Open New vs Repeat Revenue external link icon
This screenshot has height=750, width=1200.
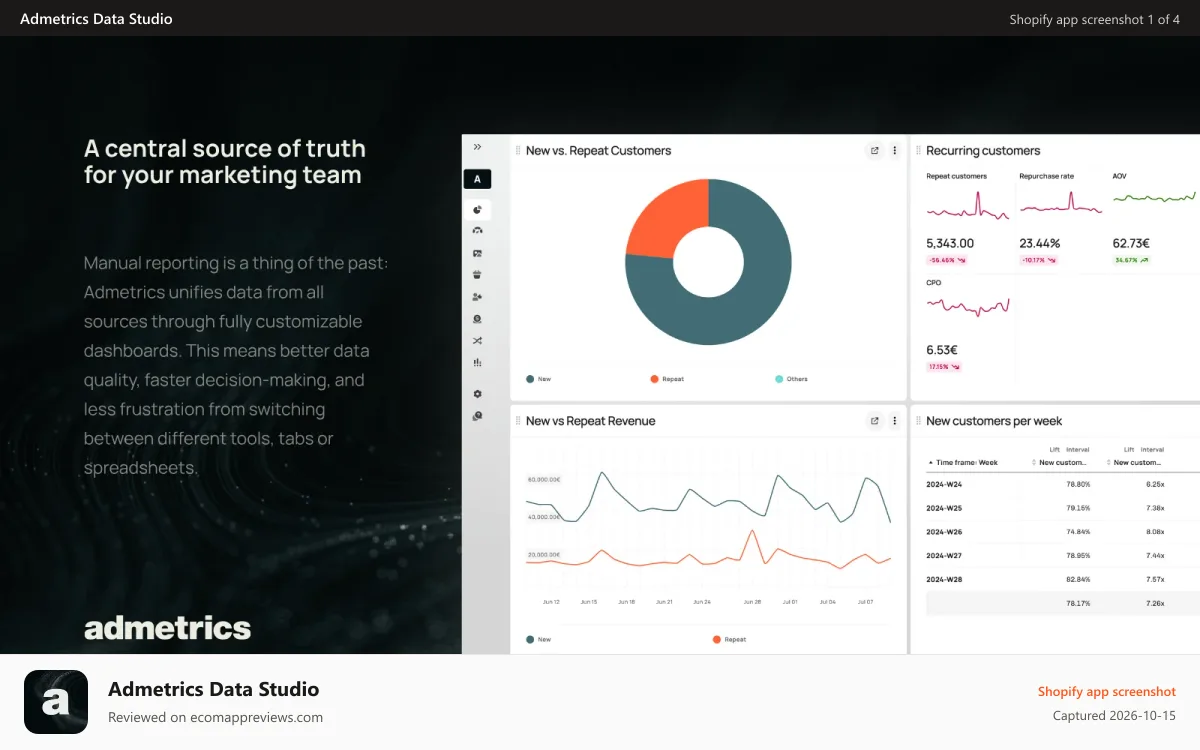[874, 421]
